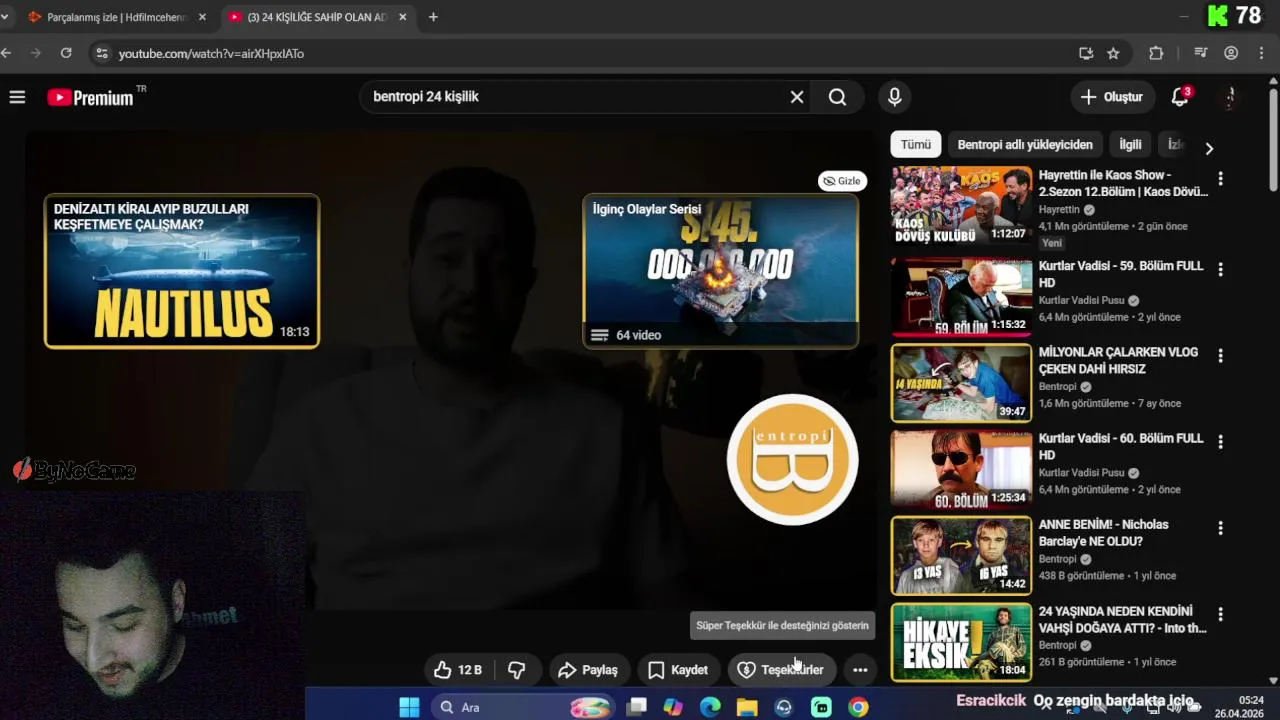Open 59. BÖLÜM video thumbnail
The image size is (1280, 720).
coord(961,297)
